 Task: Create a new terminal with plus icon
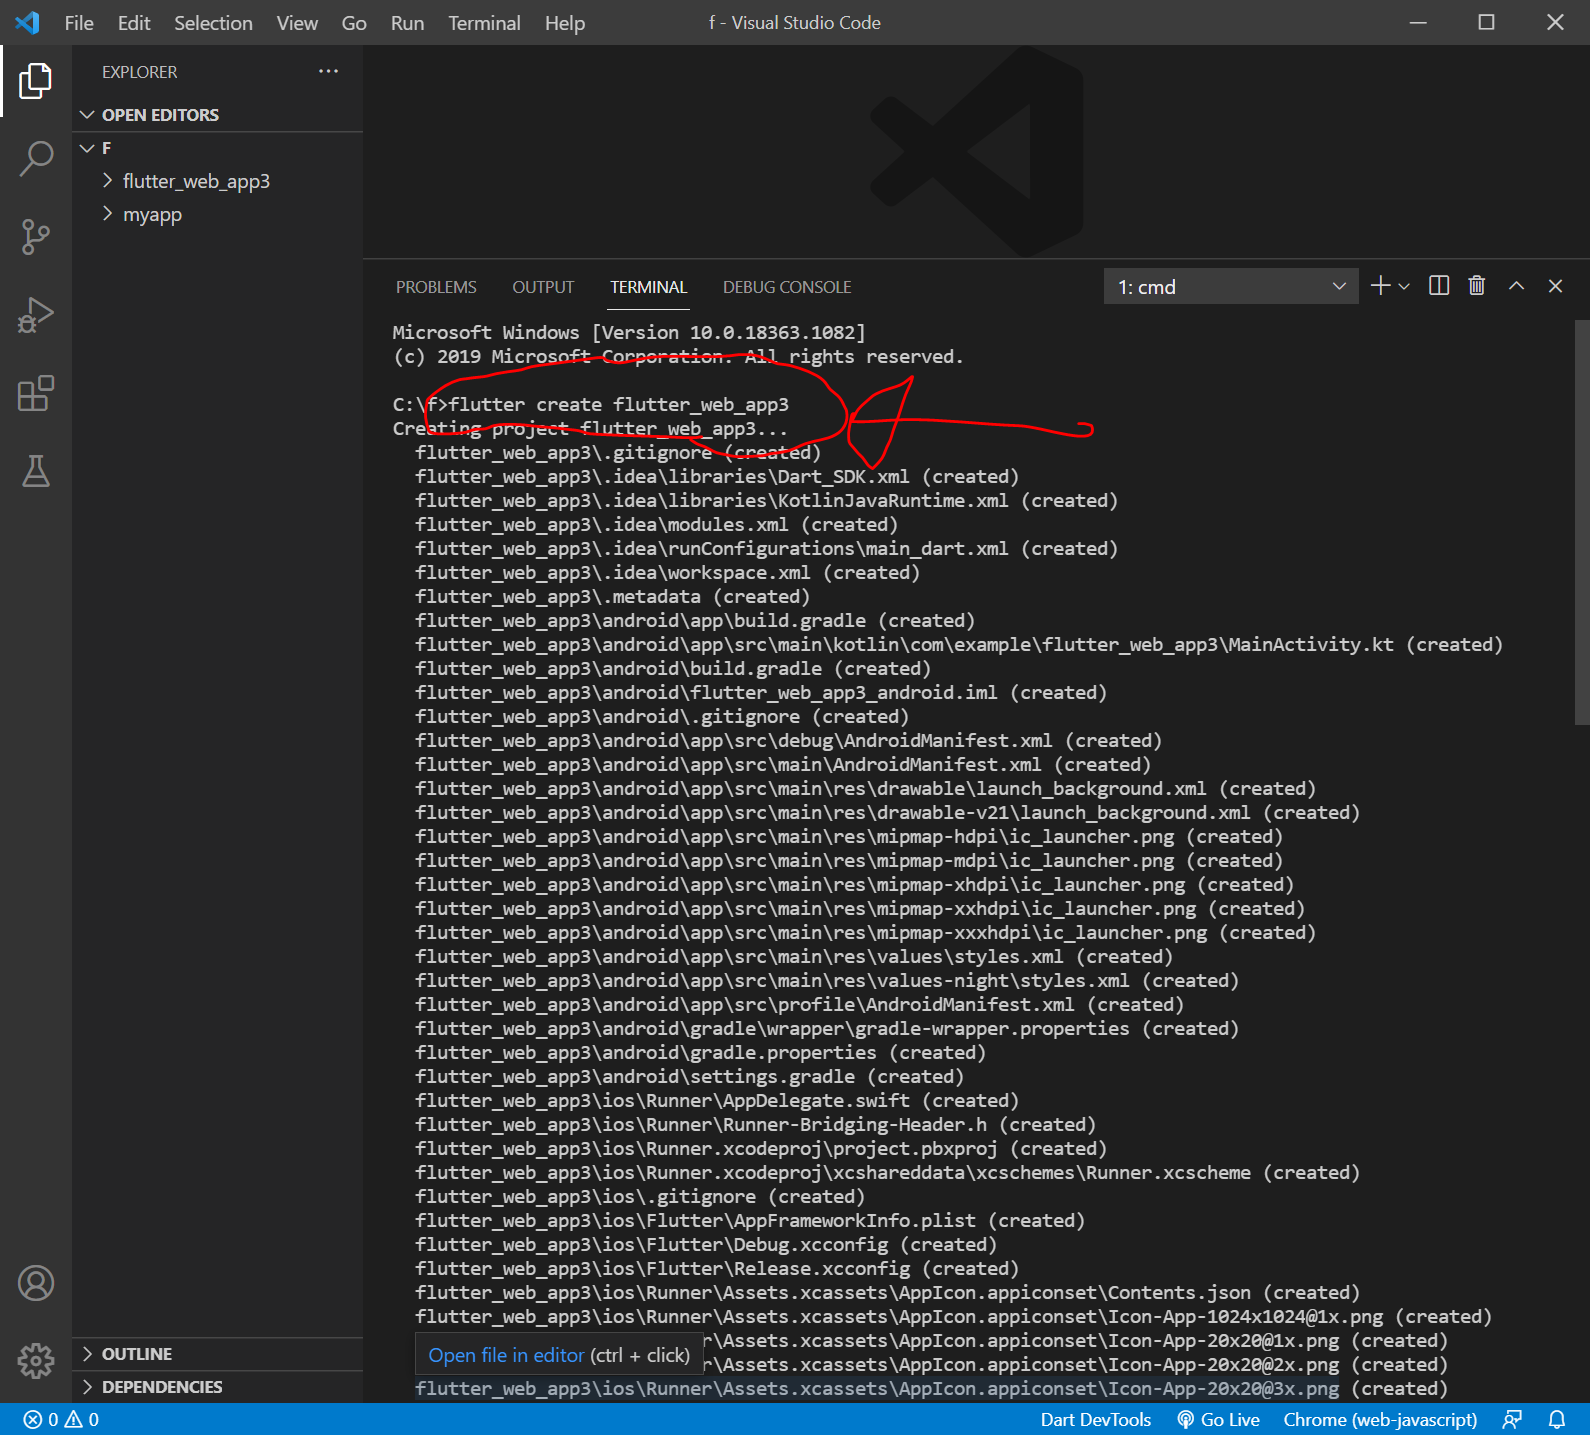point(1381,286)
